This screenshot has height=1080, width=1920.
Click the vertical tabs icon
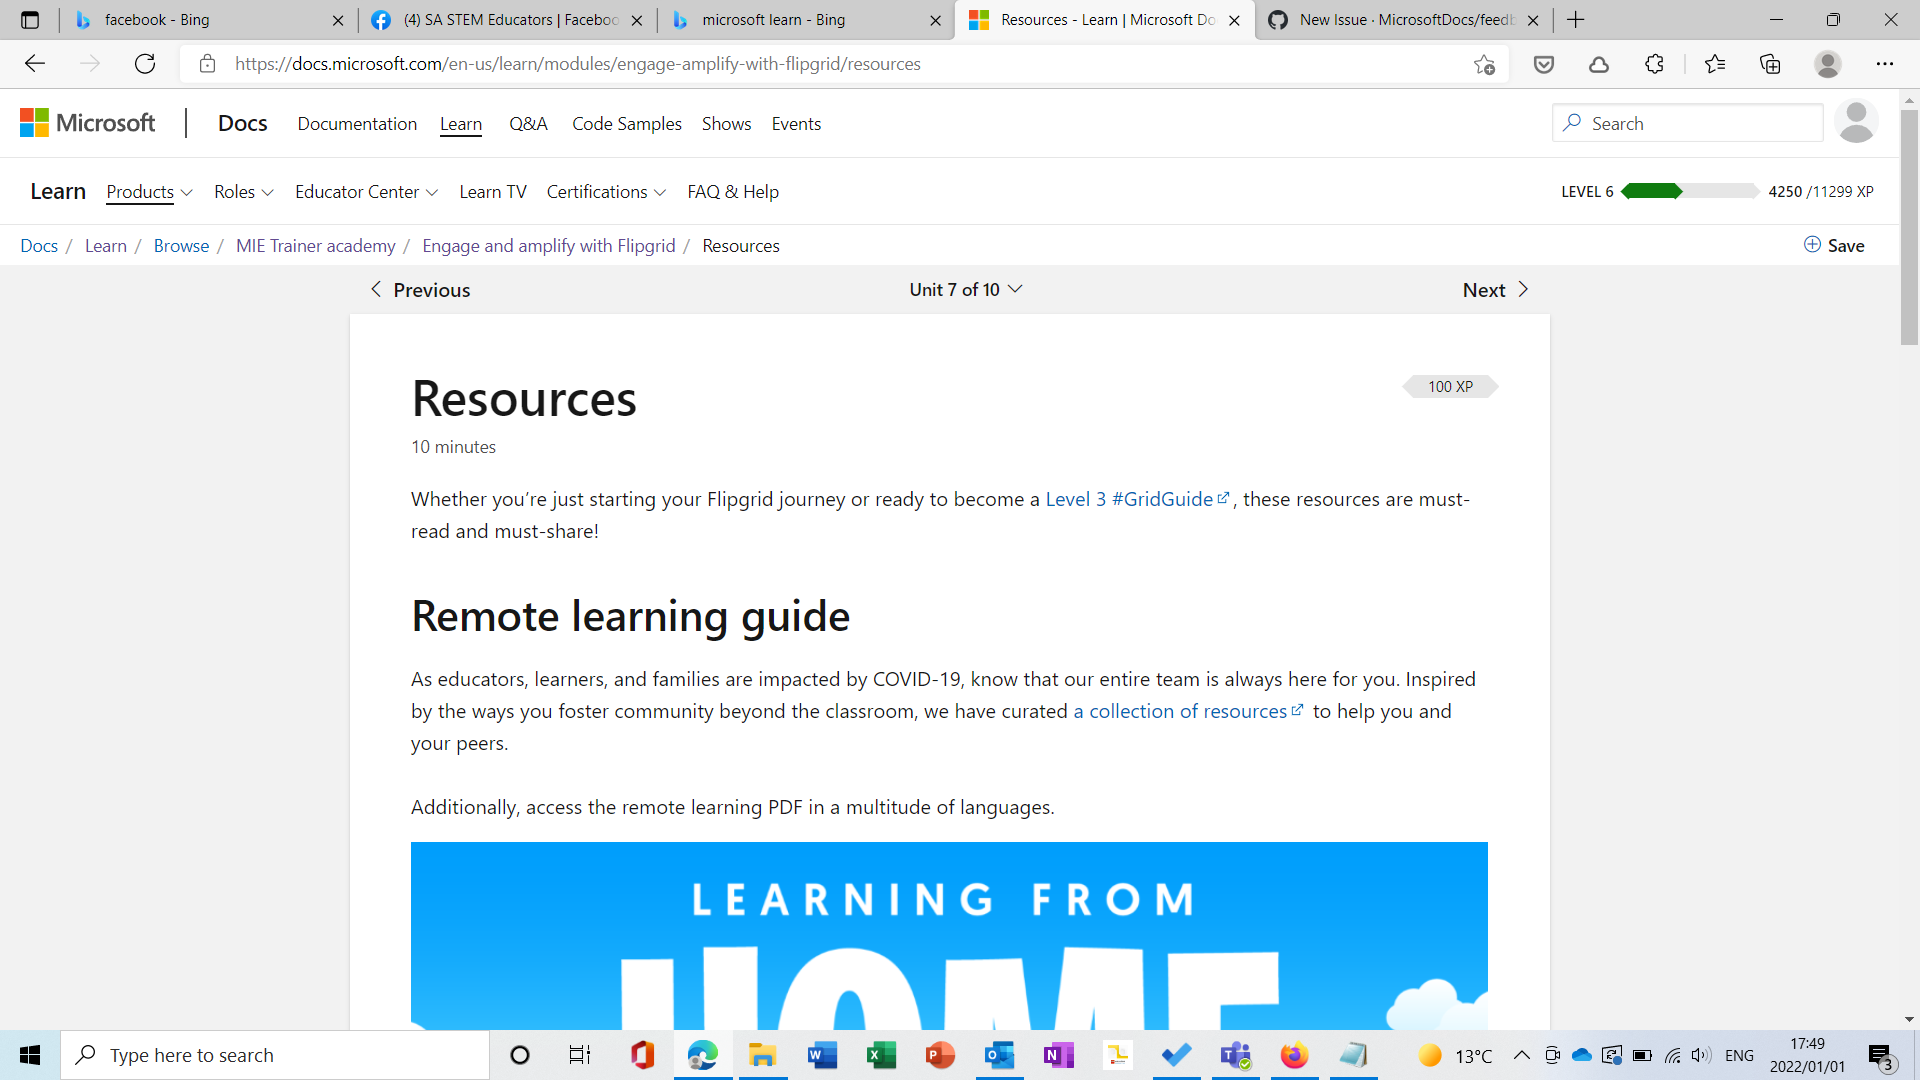tap(30, 20)
